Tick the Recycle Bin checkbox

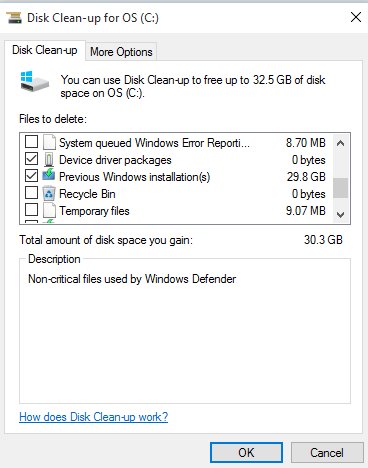pyautogui.click(x=32, y=193)
